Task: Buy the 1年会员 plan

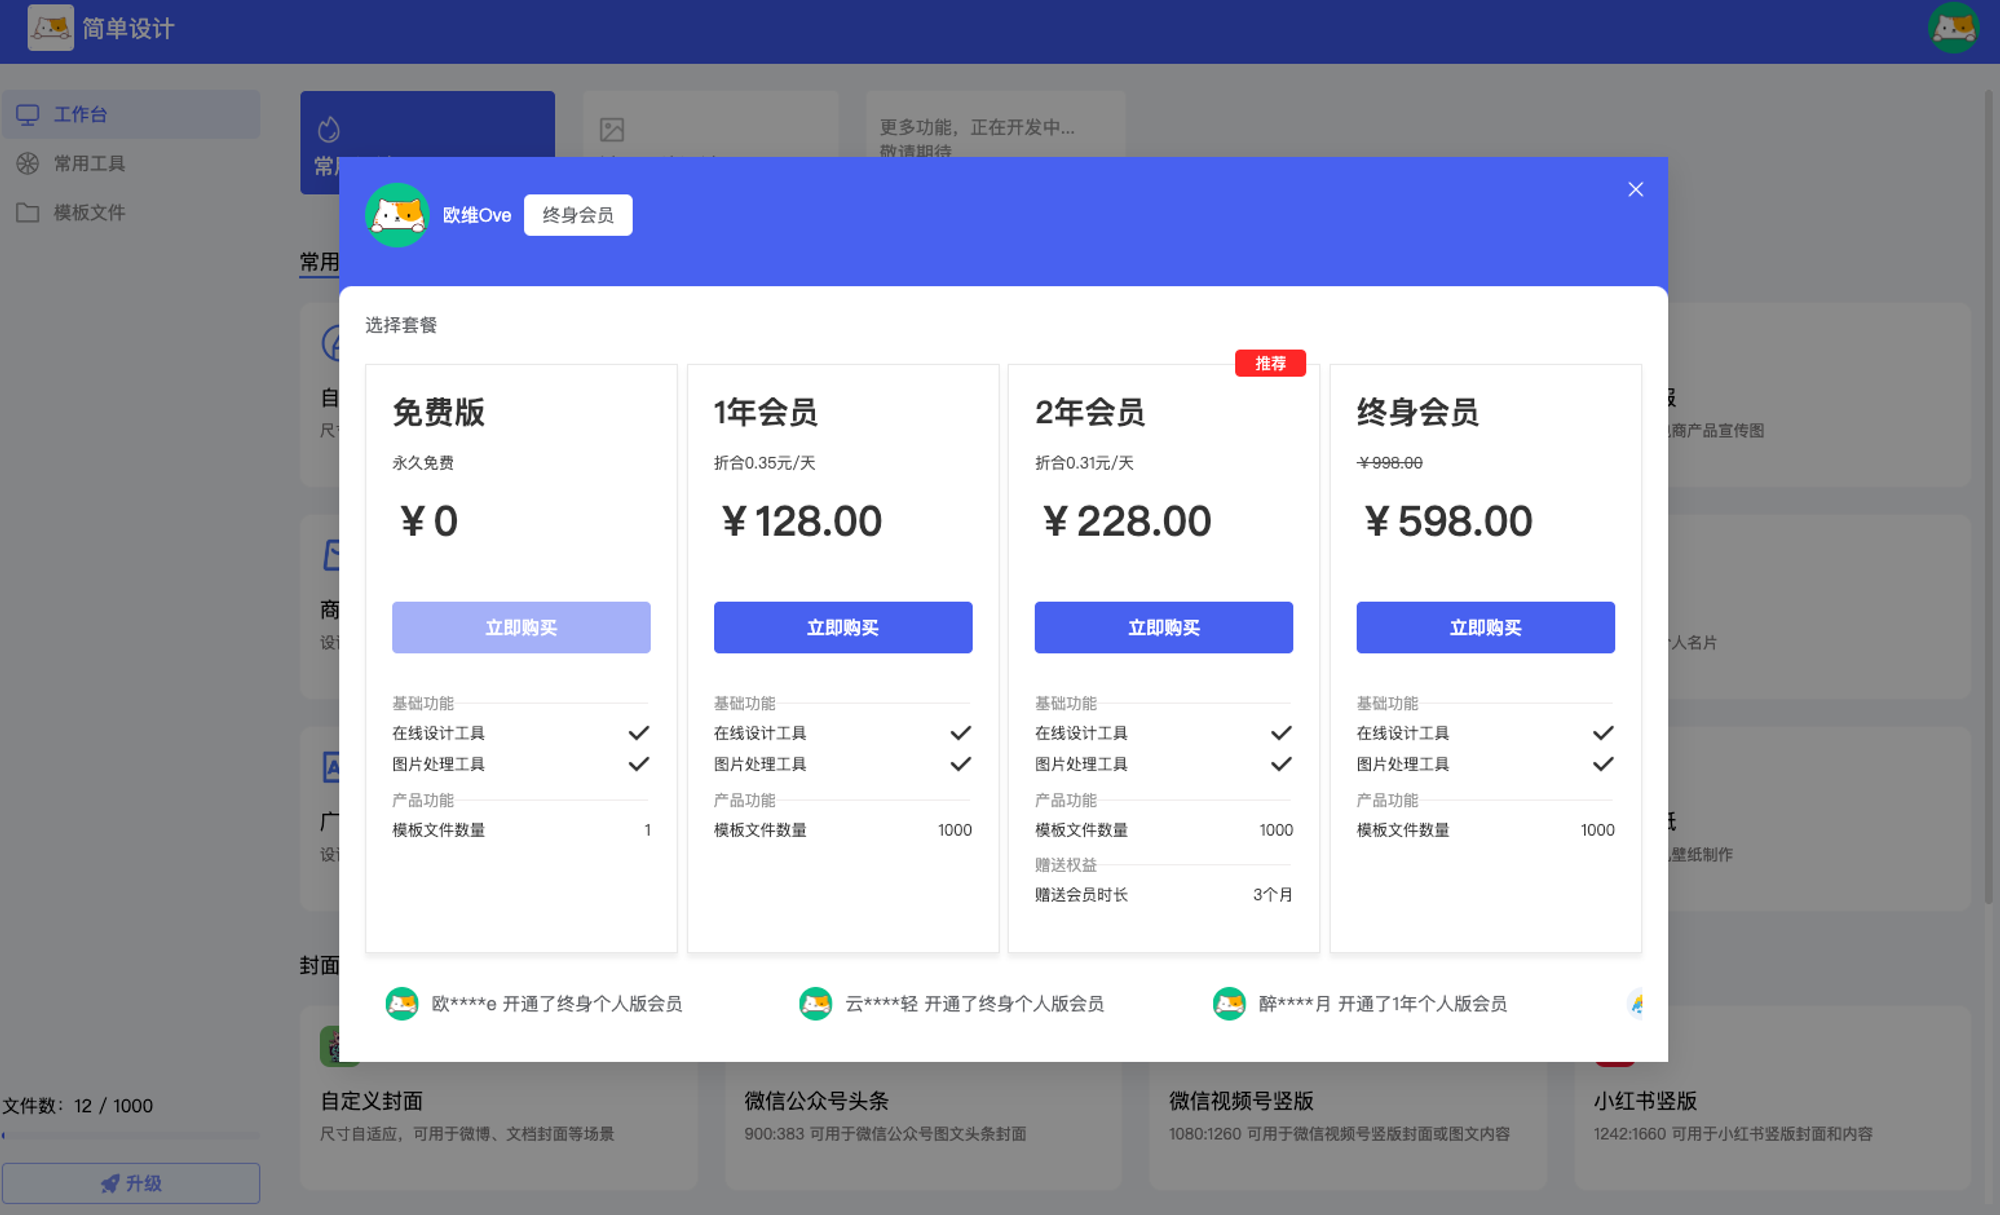Action: pyautogui.click(x=842, y=627)
